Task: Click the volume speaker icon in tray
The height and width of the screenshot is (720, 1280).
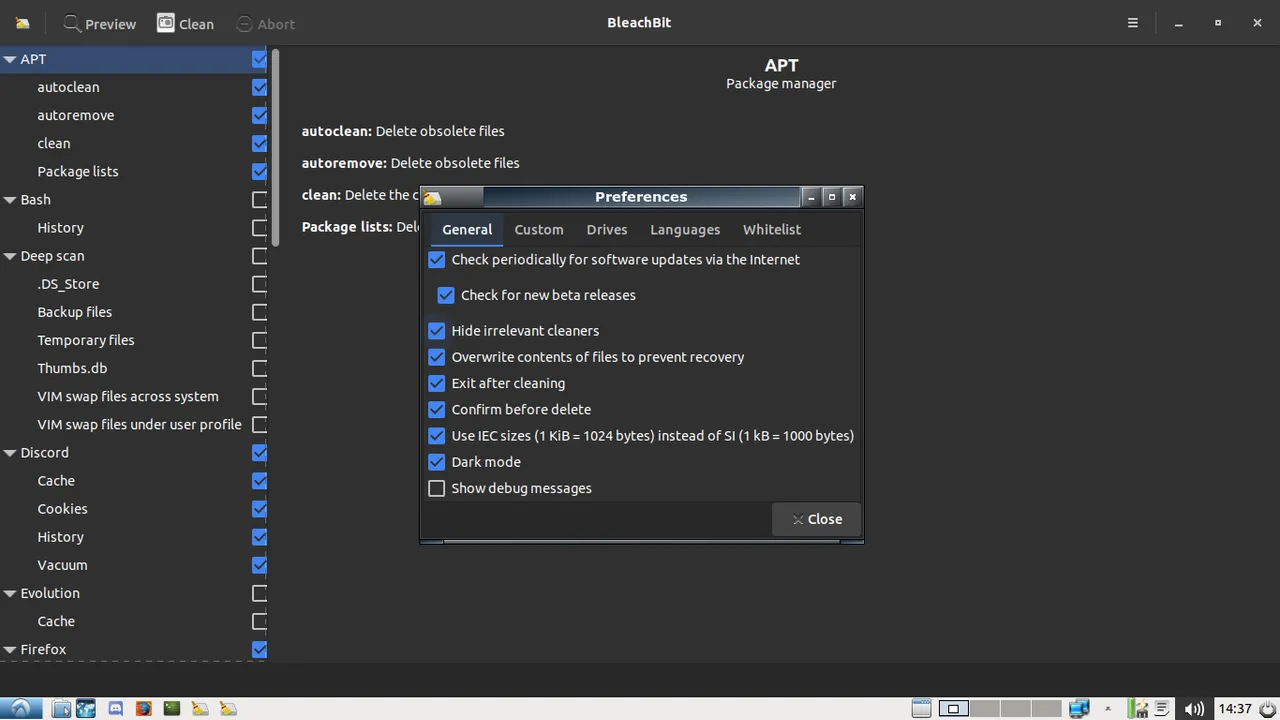Action: 1194,708
